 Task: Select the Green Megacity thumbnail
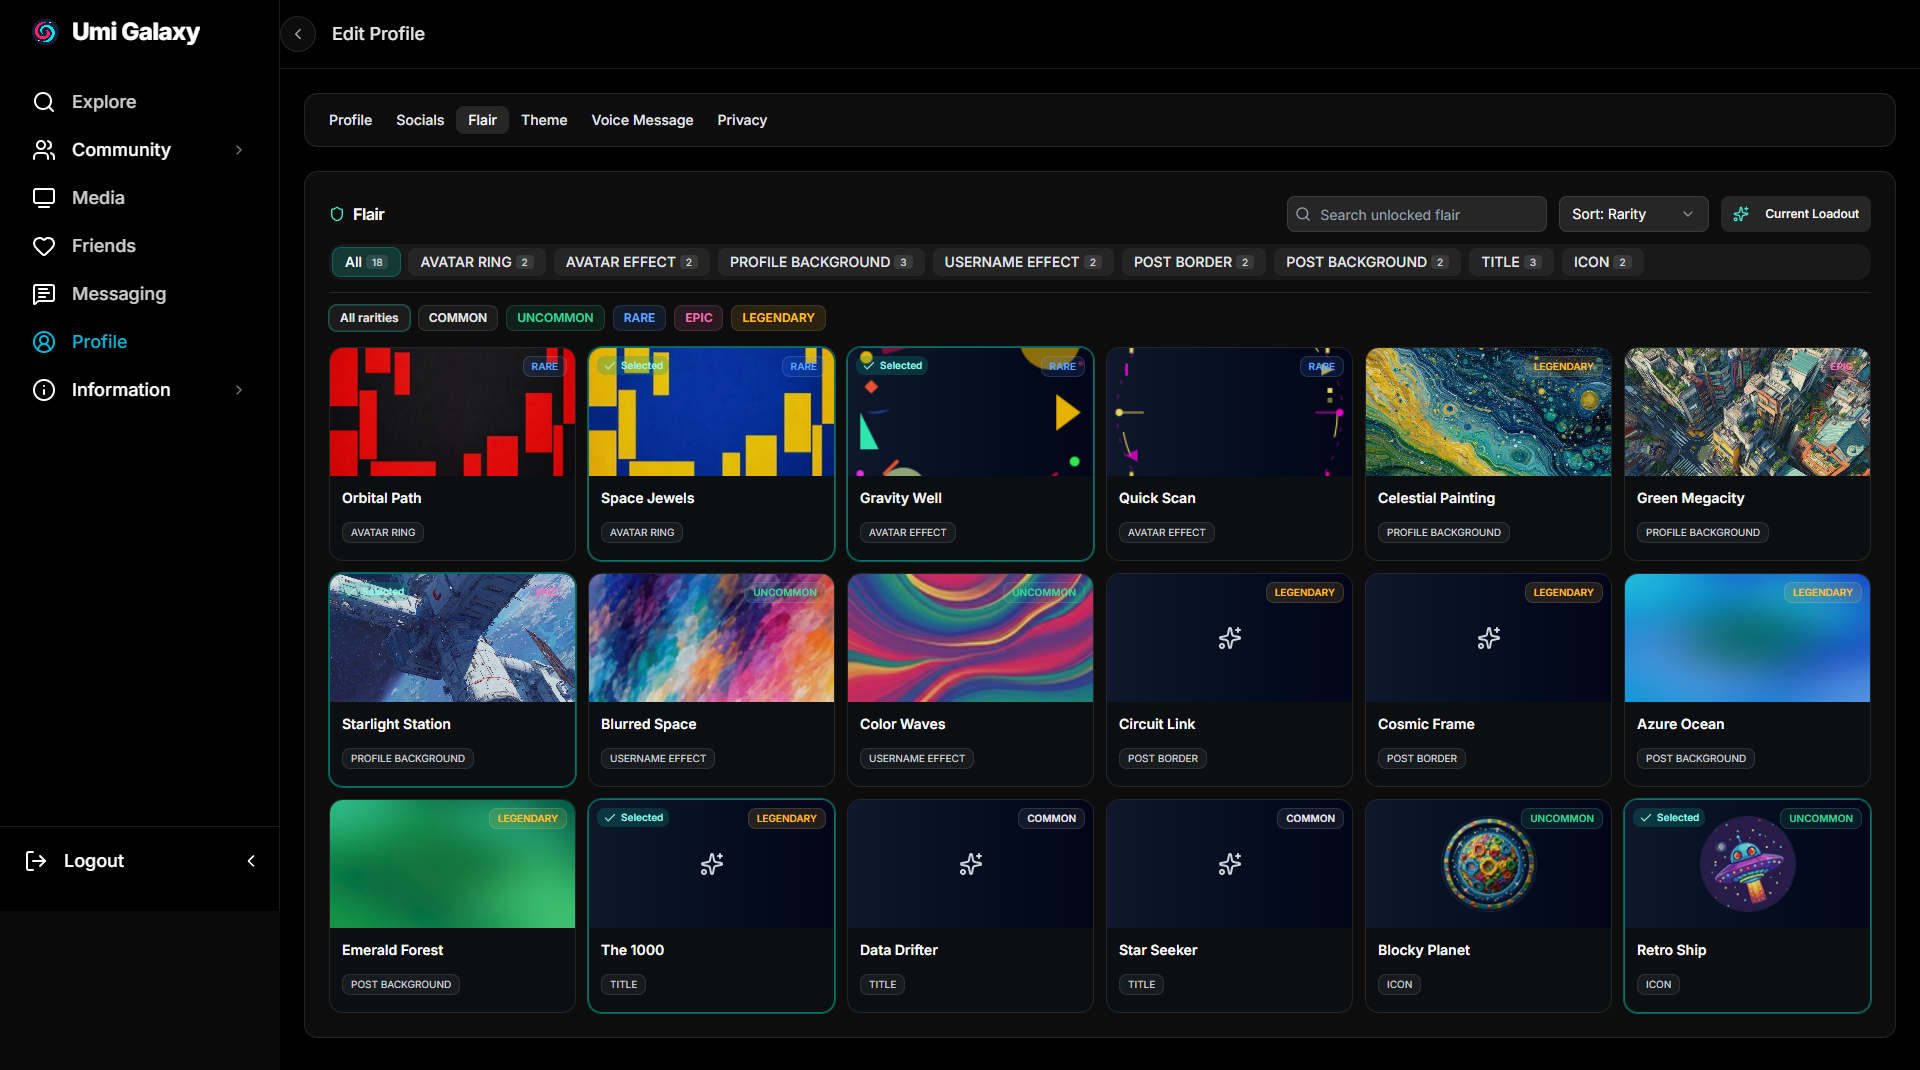1748,412
